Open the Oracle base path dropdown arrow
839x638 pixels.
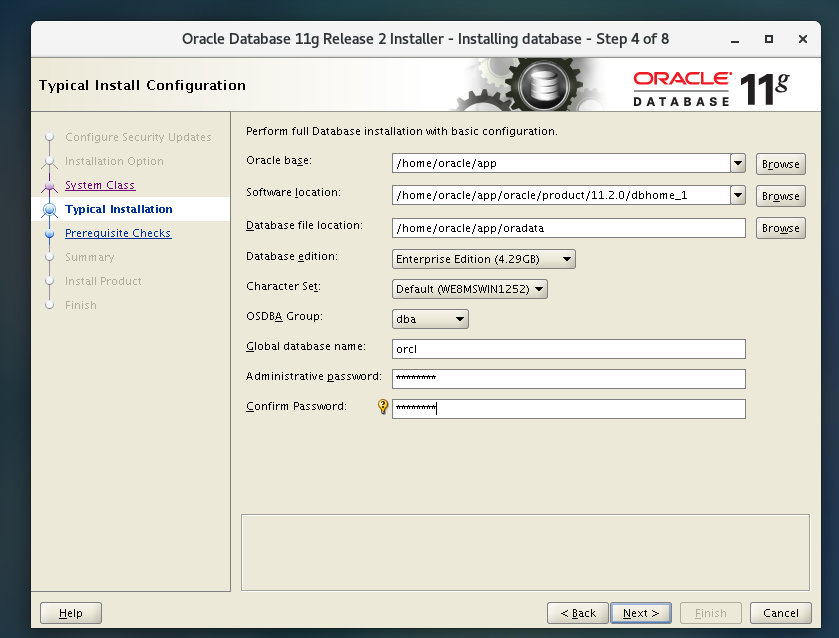pyautogui.click(x=738, y=163)
